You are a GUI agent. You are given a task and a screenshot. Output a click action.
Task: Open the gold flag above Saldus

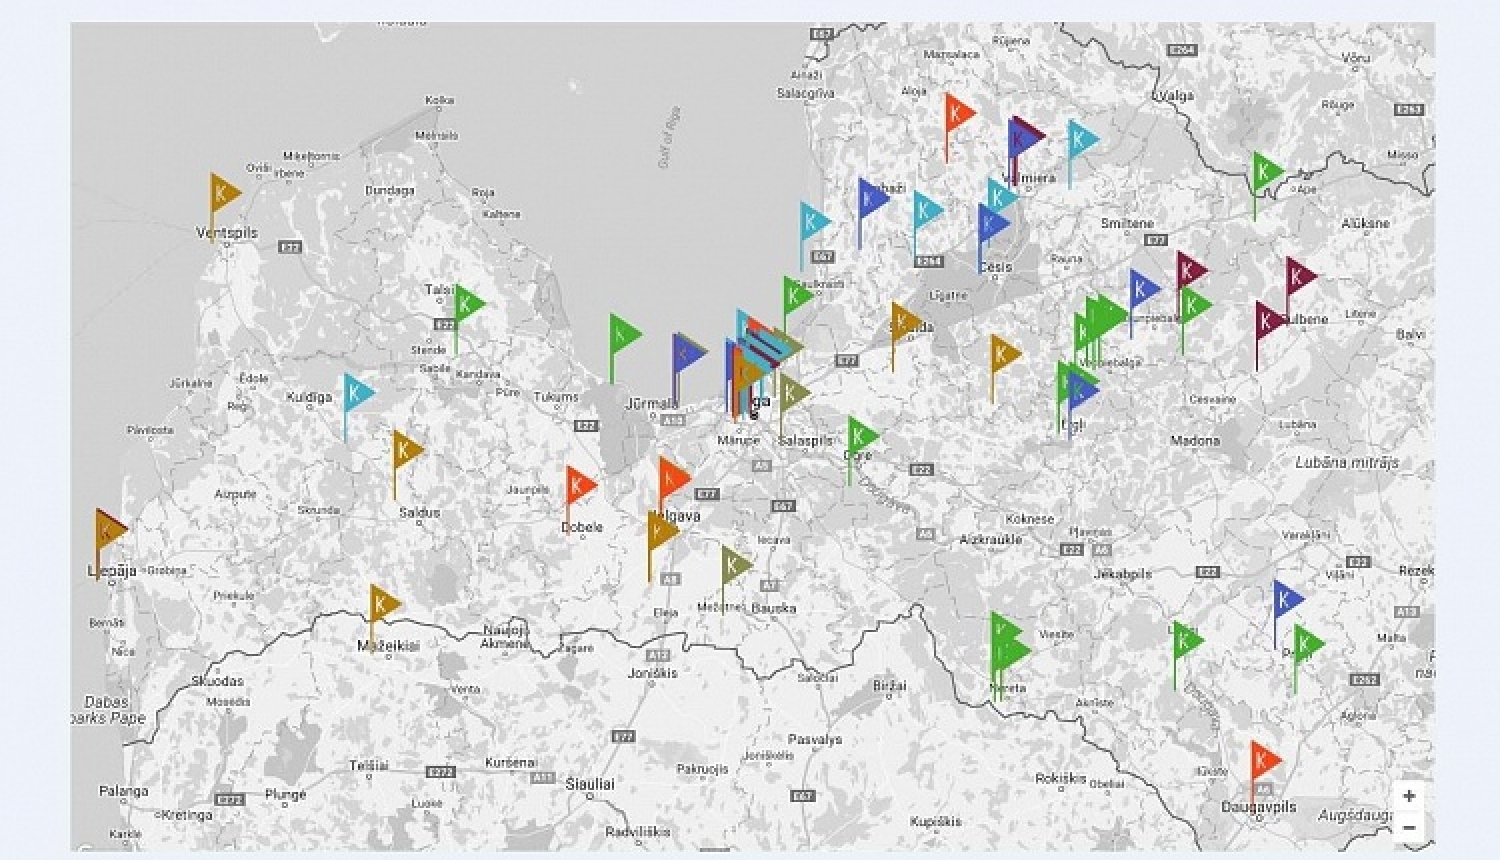(407, 450)
